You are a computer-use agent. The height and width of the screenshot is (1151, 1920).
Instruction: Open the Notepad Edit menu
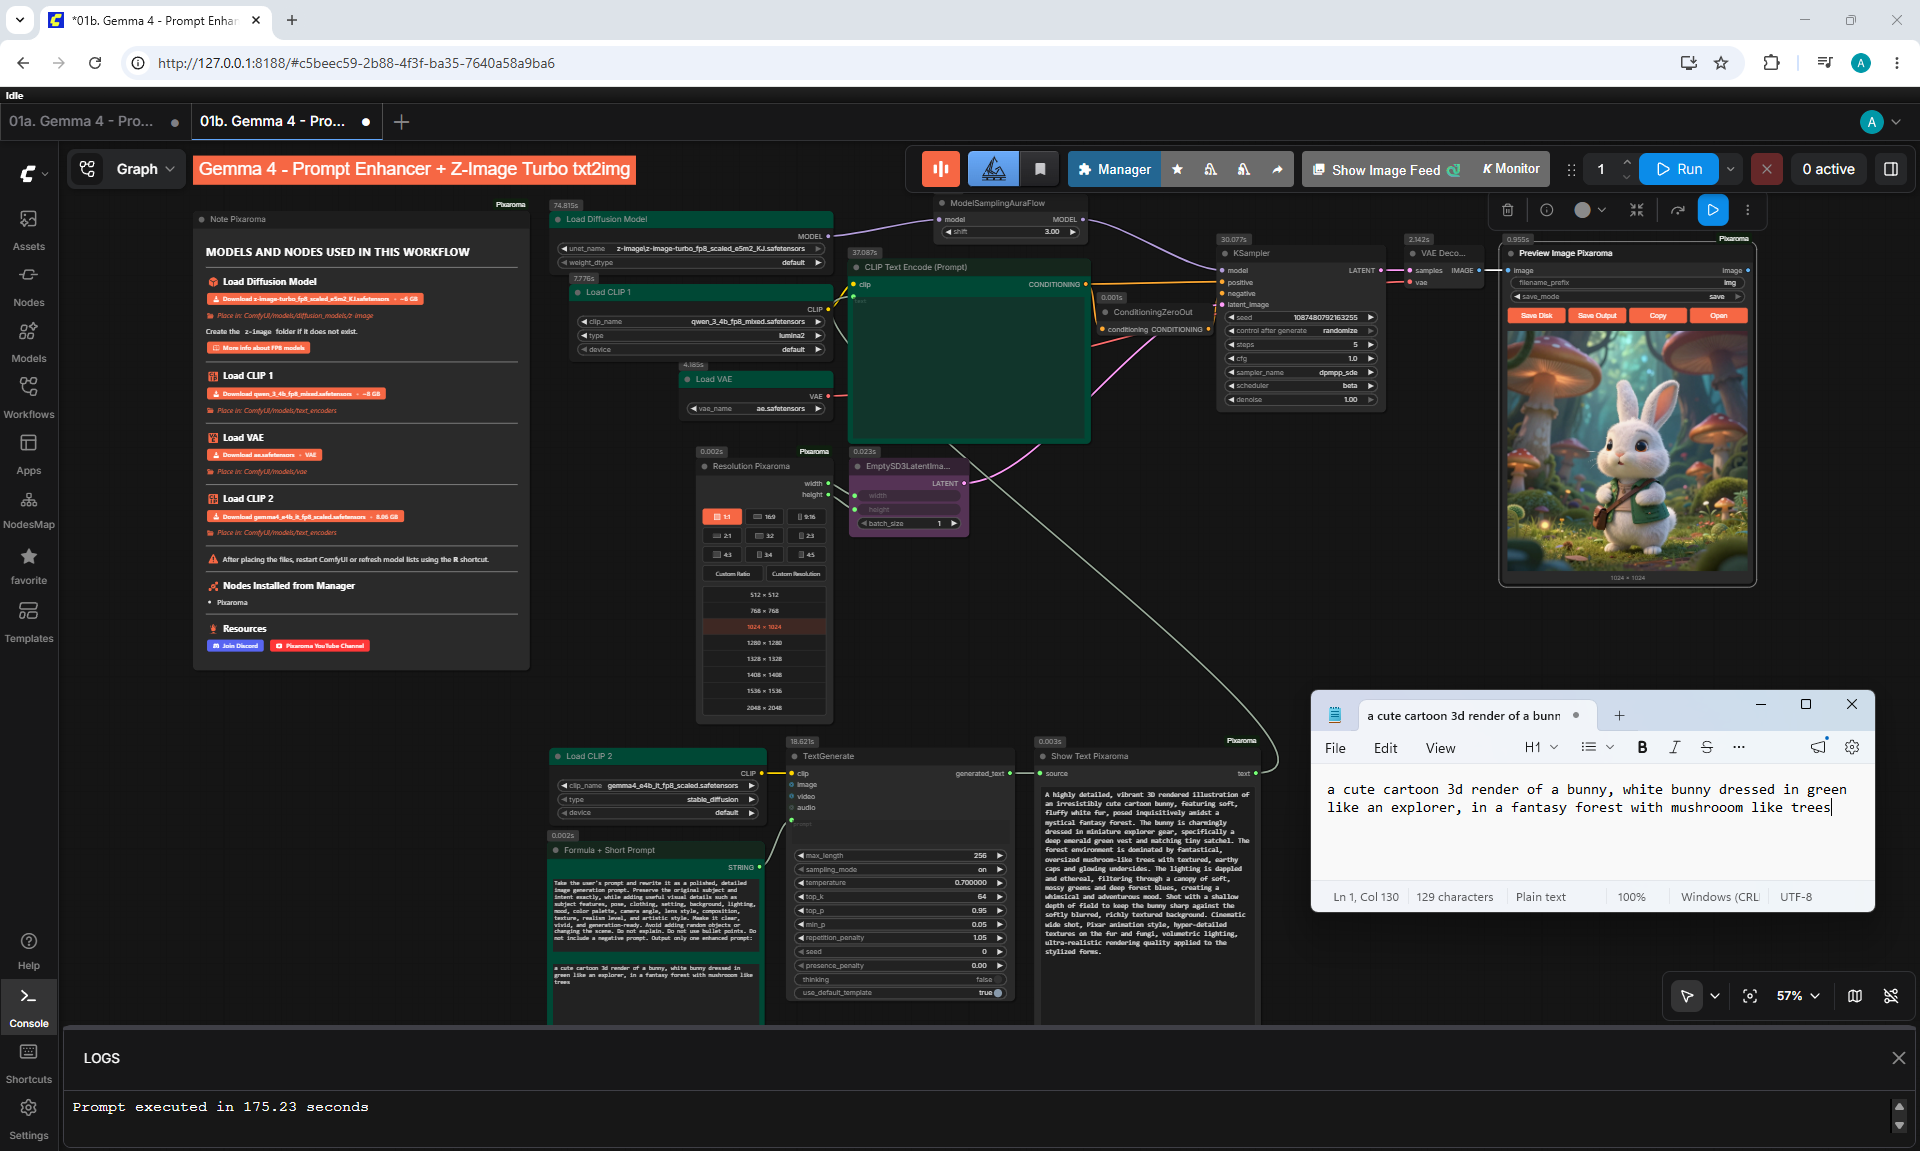point(1385,748)
